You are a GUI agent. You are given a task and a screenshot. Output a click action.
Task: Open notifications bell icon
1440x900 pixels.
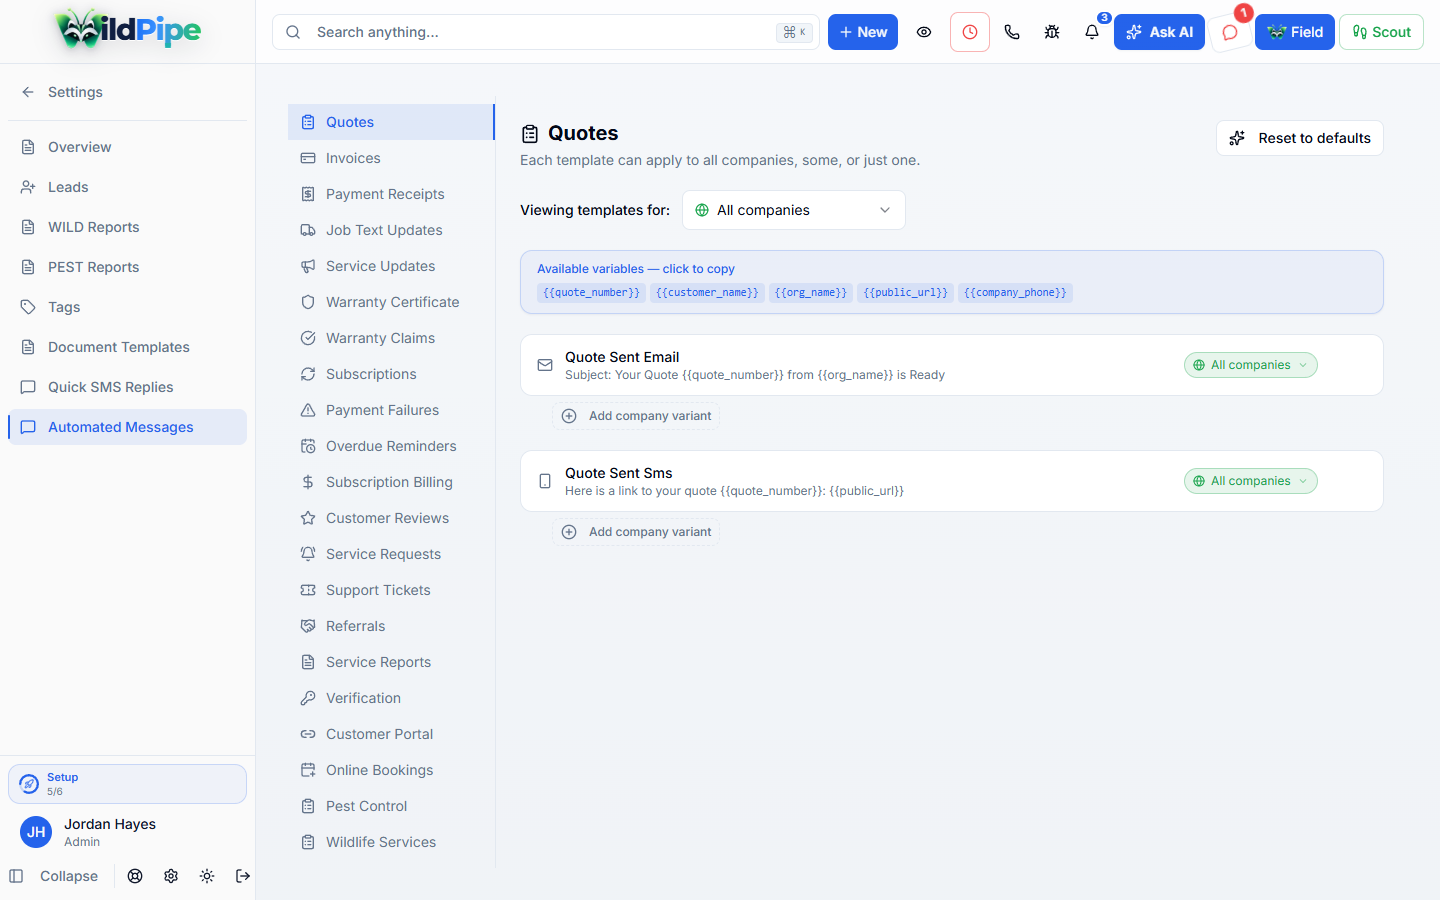point(1092,32)
